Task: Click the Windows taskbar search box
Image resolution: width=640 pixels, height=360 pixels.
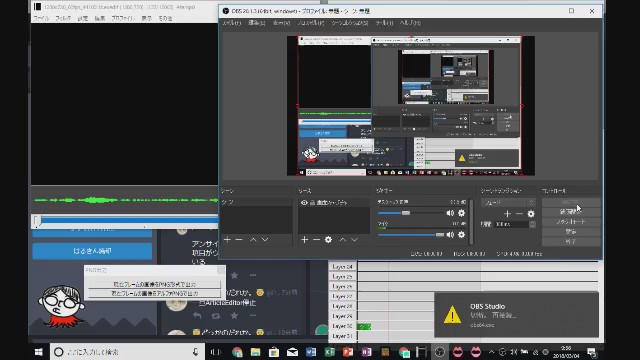Action: pyautogui.click(x=127, y=352)
